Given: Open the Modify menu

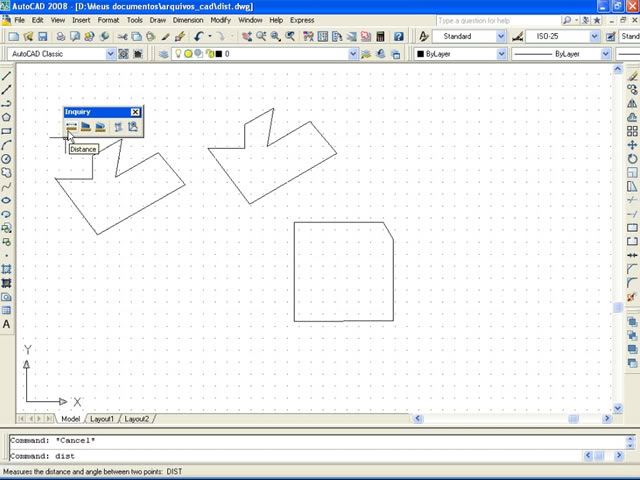Looking at the screenshot, I should 220,20.
